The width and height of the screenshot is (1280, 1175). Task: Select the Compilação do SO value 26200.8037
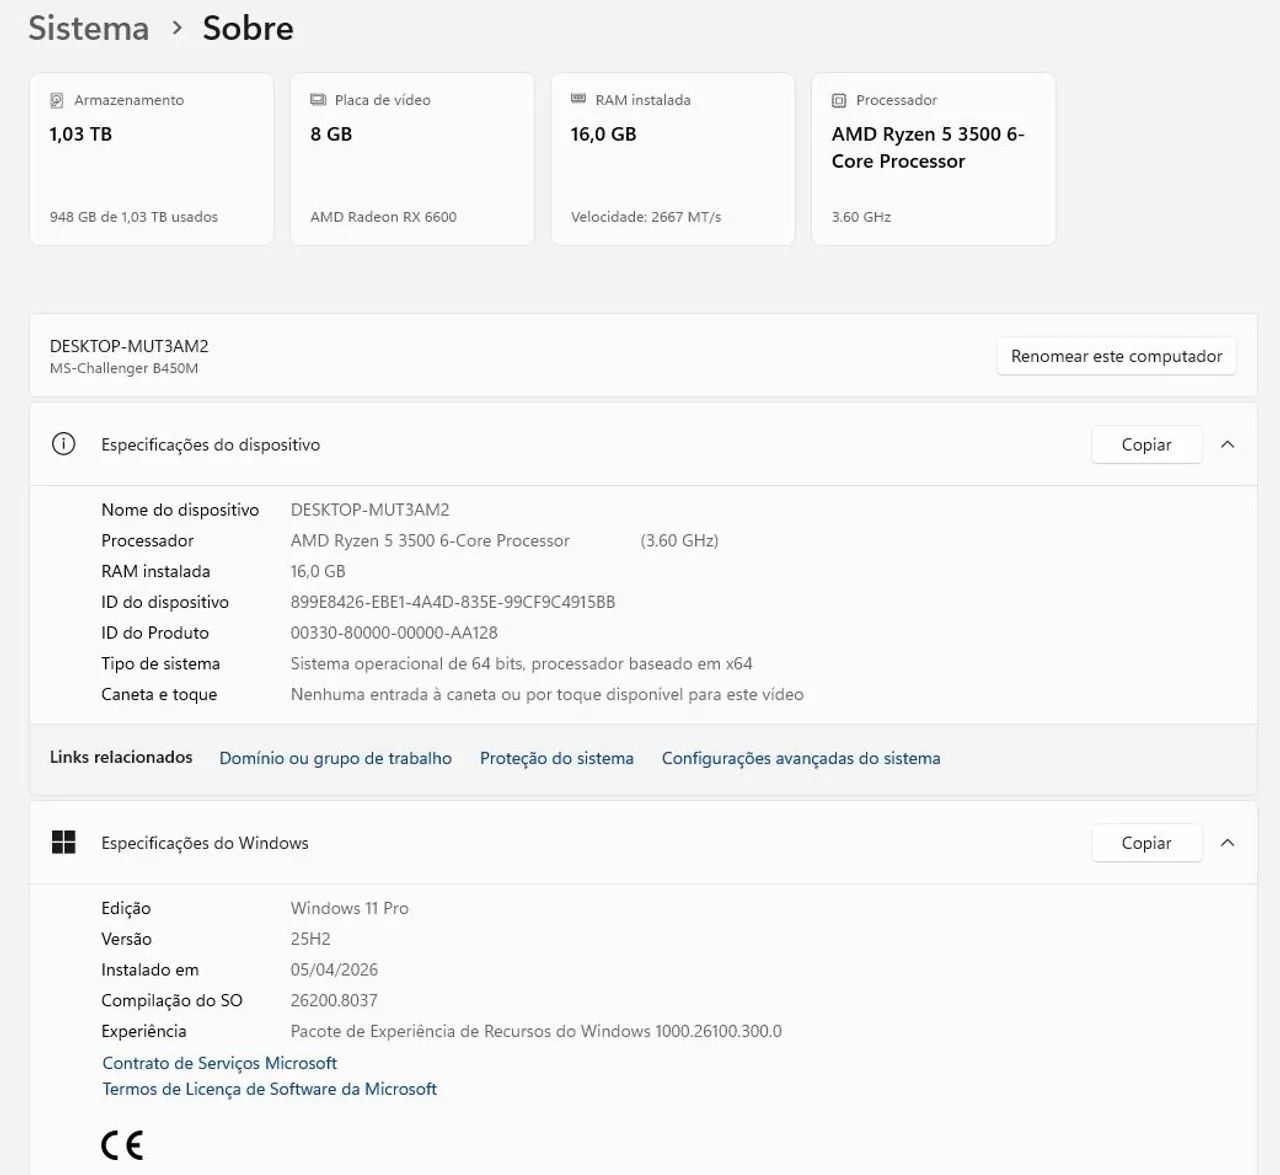pos(334,1001)
